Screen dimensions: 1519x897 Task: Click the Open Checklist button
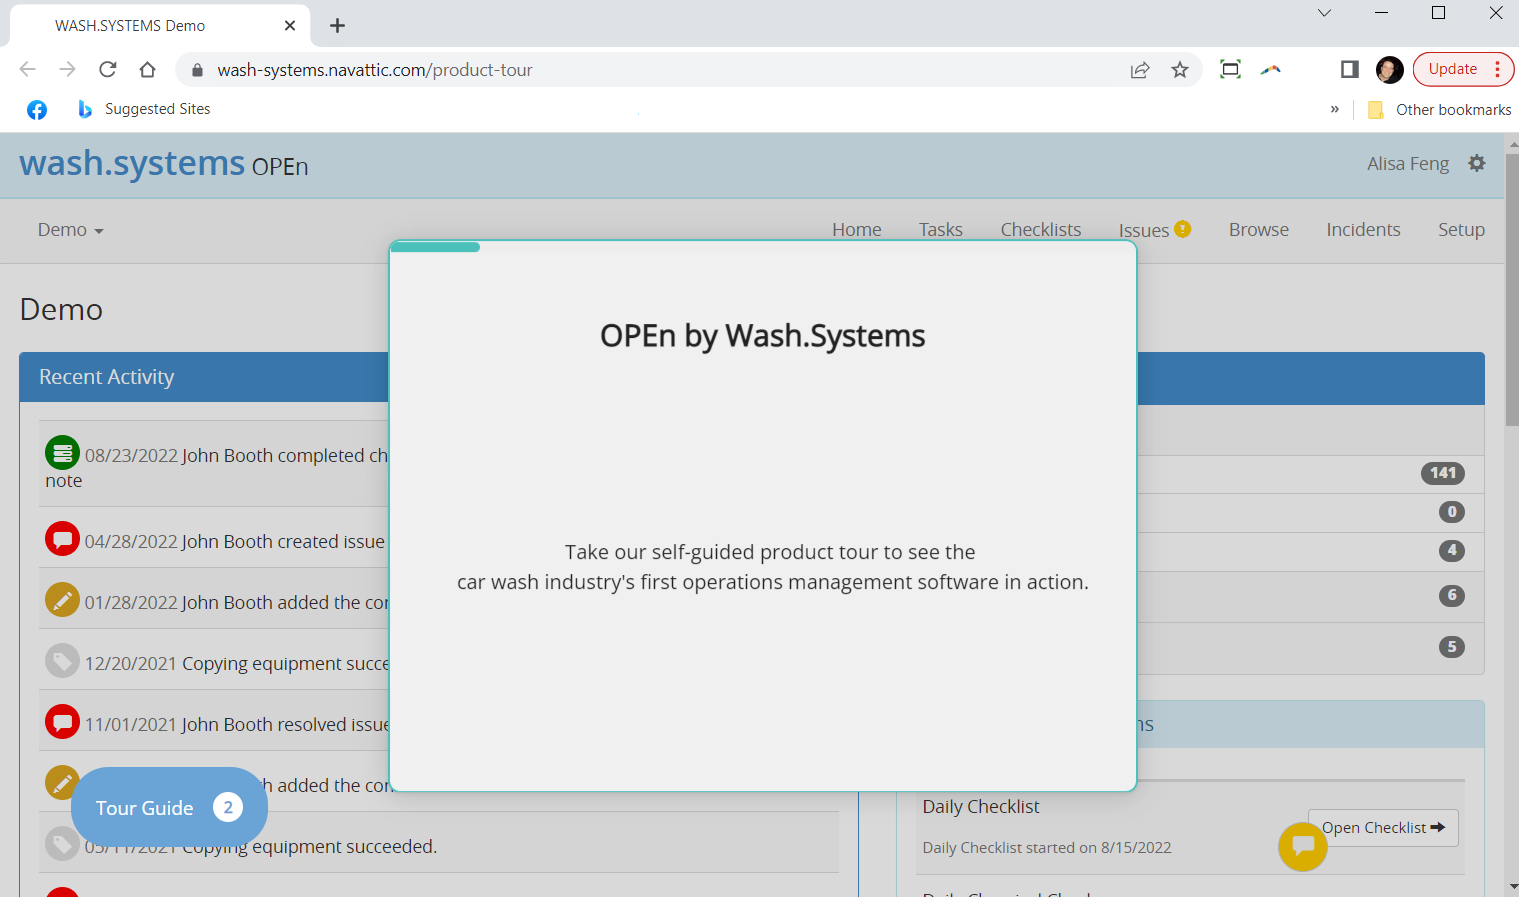click(x=1383, y=828)
